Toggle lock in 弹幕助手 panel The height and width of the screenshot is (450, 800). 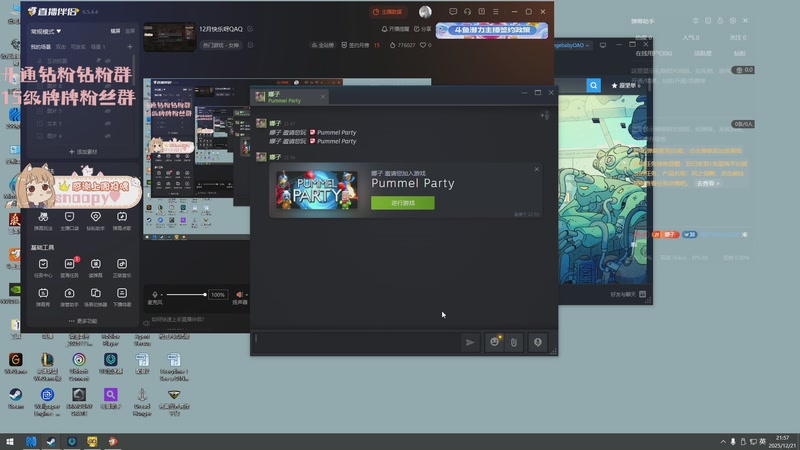click(x=720, y=20)
